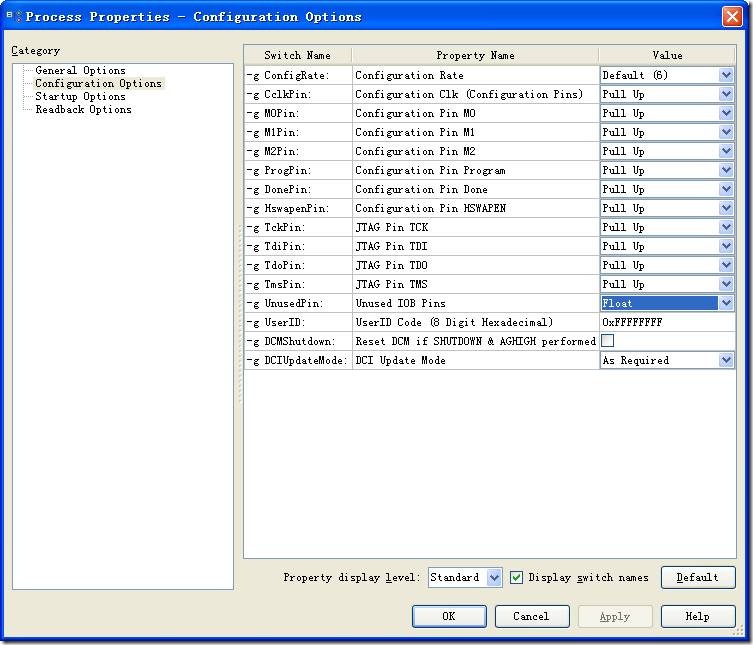Select Startup Options category
Screen dimensions: 753x645
80,96
